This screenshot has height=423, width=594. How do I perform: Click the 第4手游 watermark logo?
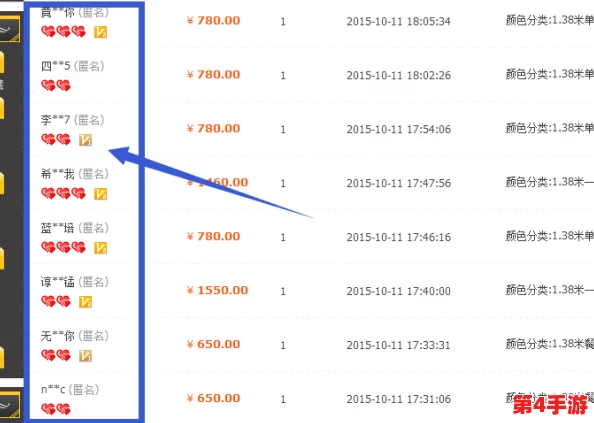[x=550, y=405]
